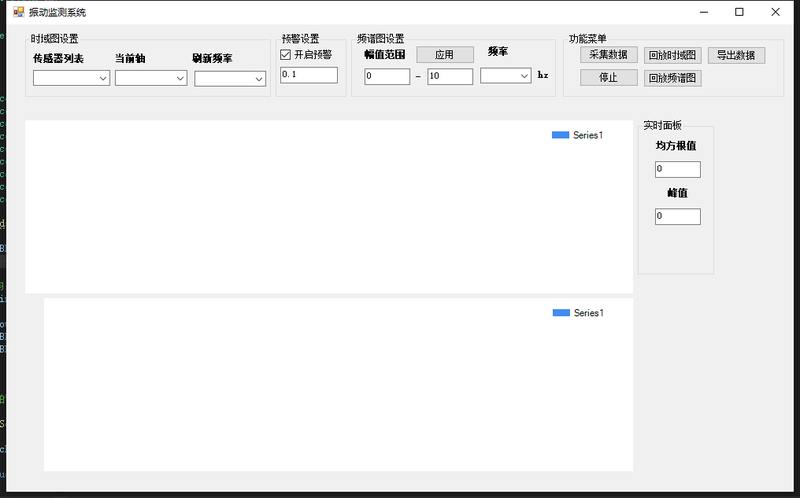800x498 pixels.
Task: Click the 刷新频率 label
Action: [x=212, y=59]
